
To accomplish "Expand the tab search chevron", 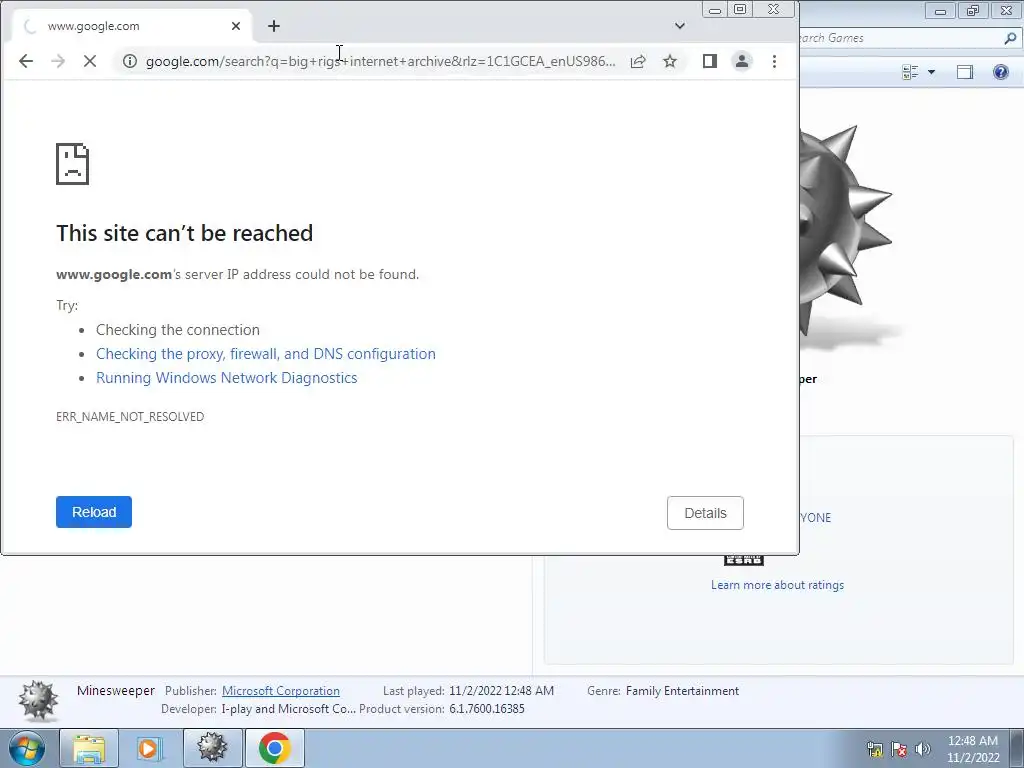I will click(680, 26).
